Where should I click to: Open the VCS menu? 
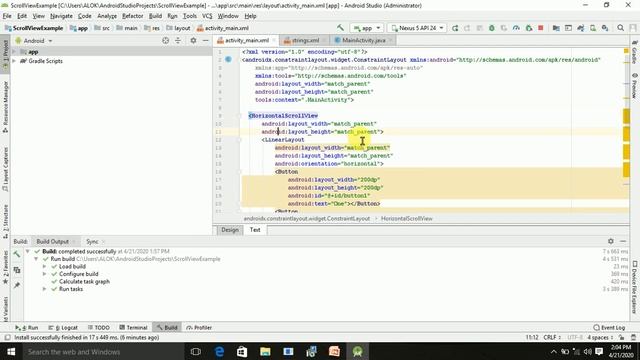[207, 16]
